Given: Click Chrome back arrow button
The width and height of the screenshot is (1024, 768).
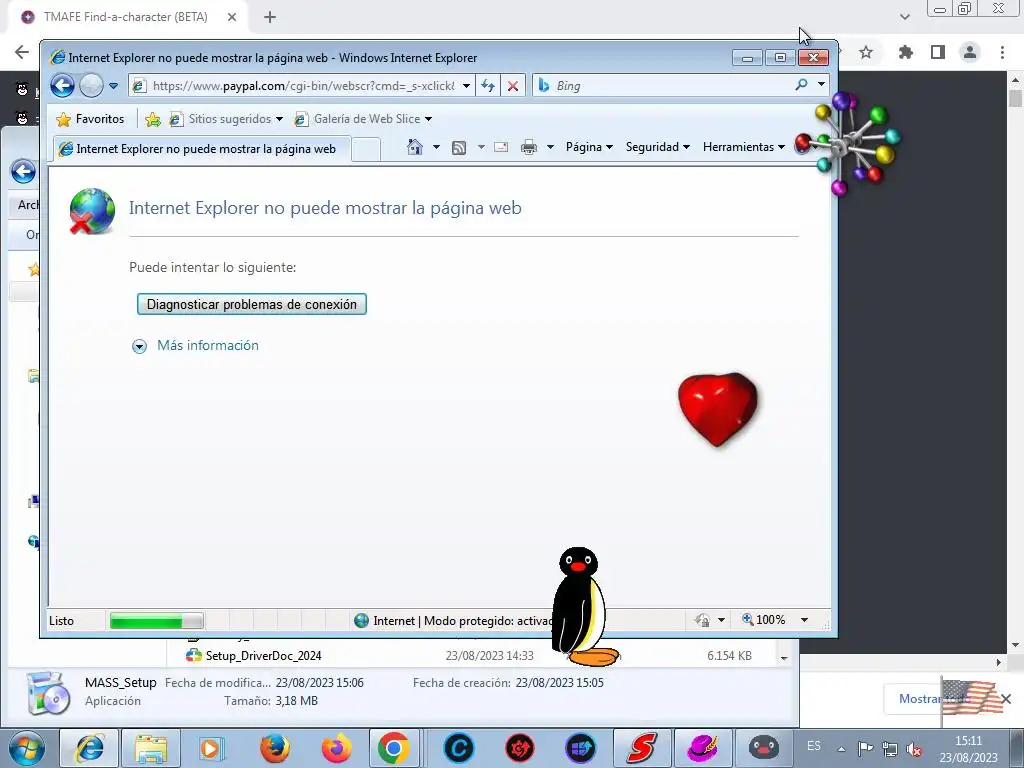Looking at the screenshot, I should click(22, 52).
